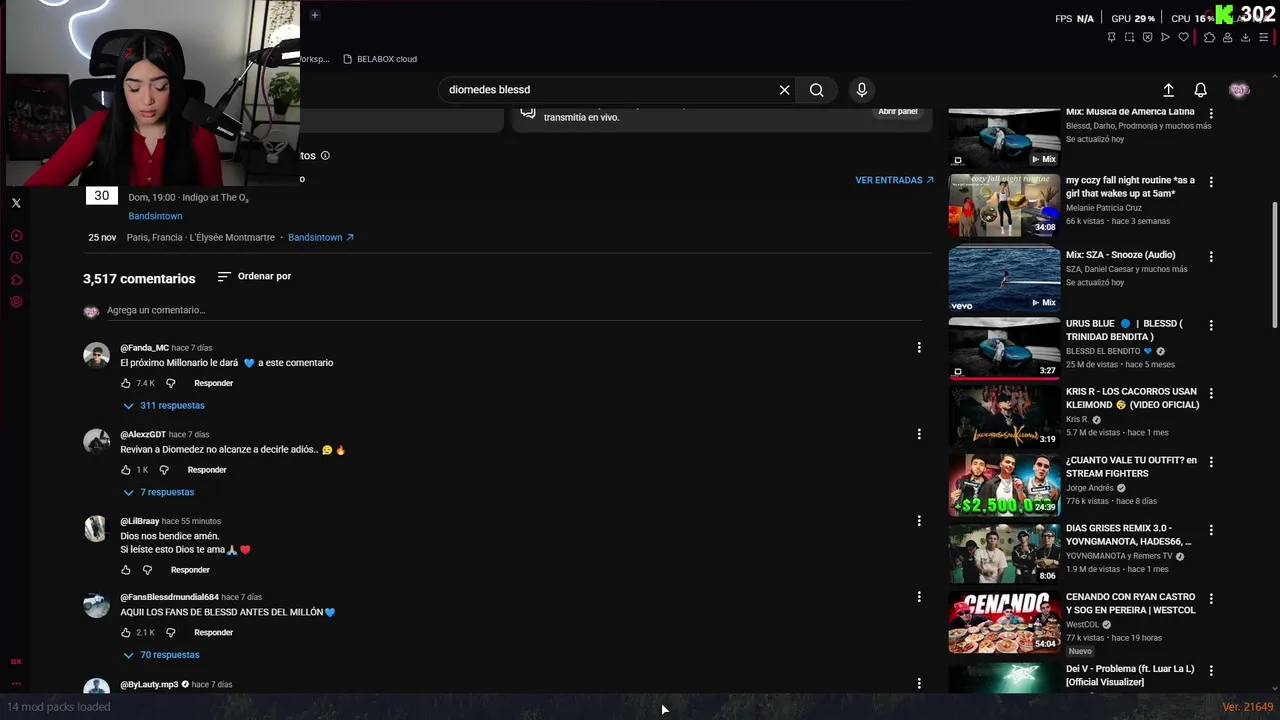The height and width of the screenshot is (720, 1280).
Task: Open my cozy fall night routine thumbnail
Action: pos(1004,205)
